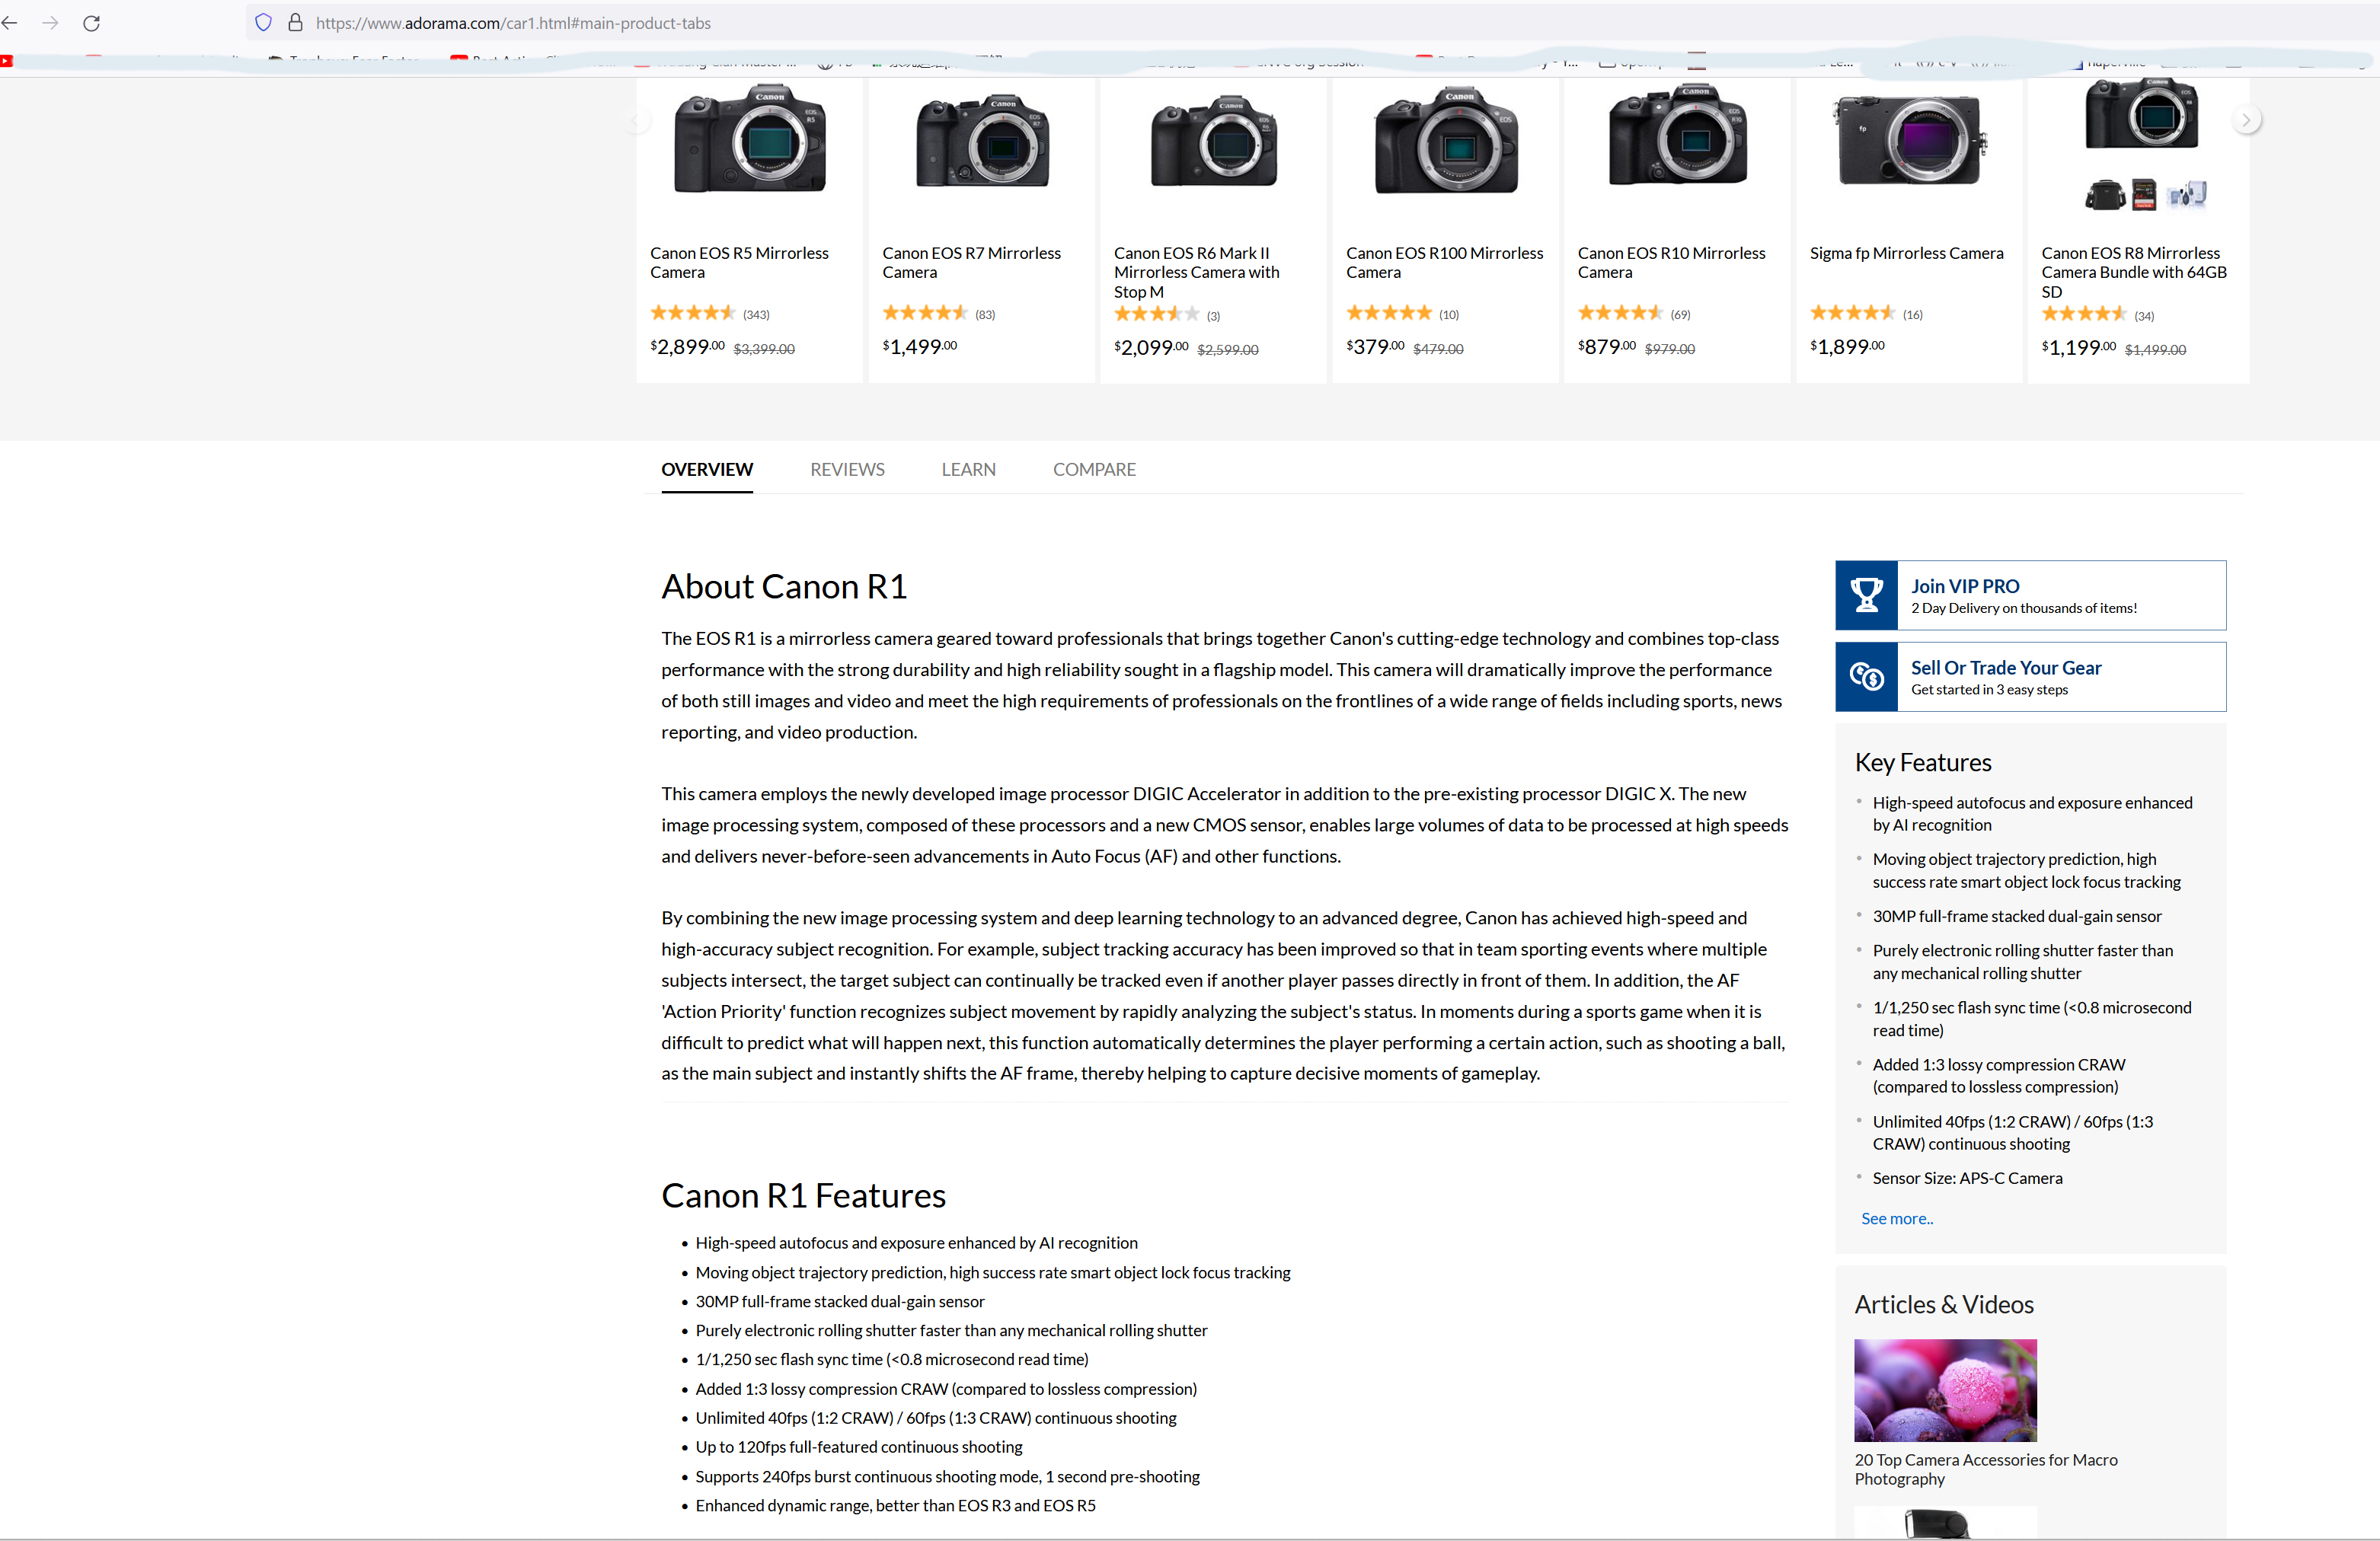The image size is (2380, 1541).
Task: Open the Compare tab
Action: 1094,469
